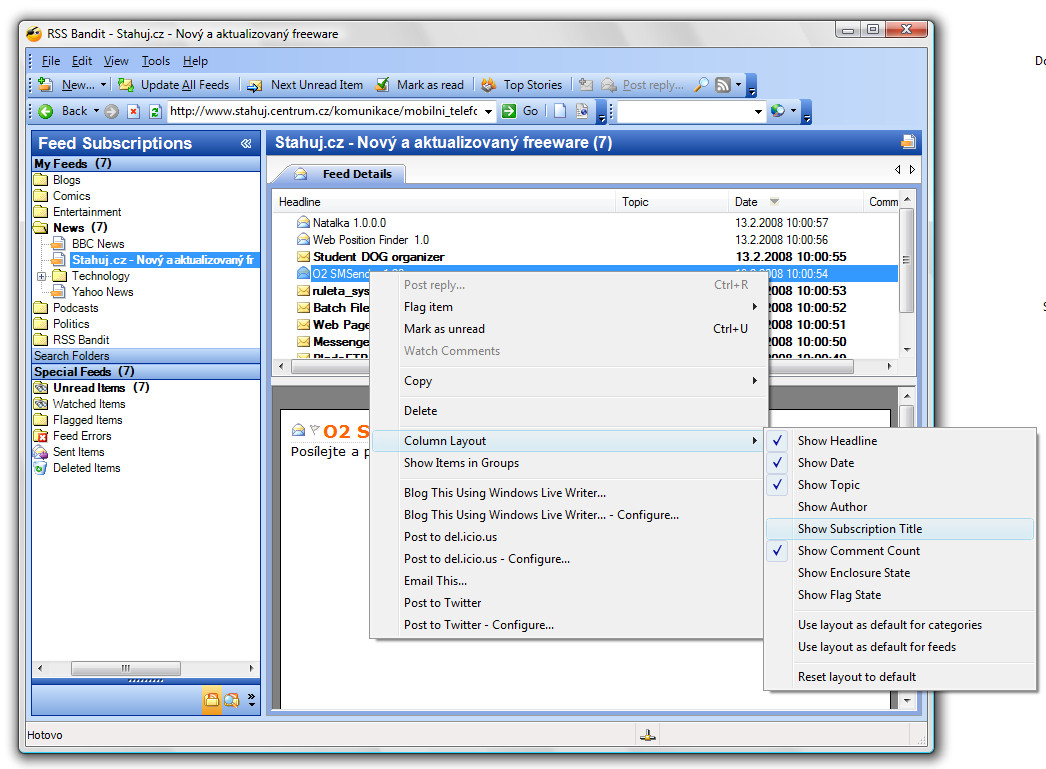
Task: Click the headline list vertical scrollbar thumb
Action: [x=907, y=260]
